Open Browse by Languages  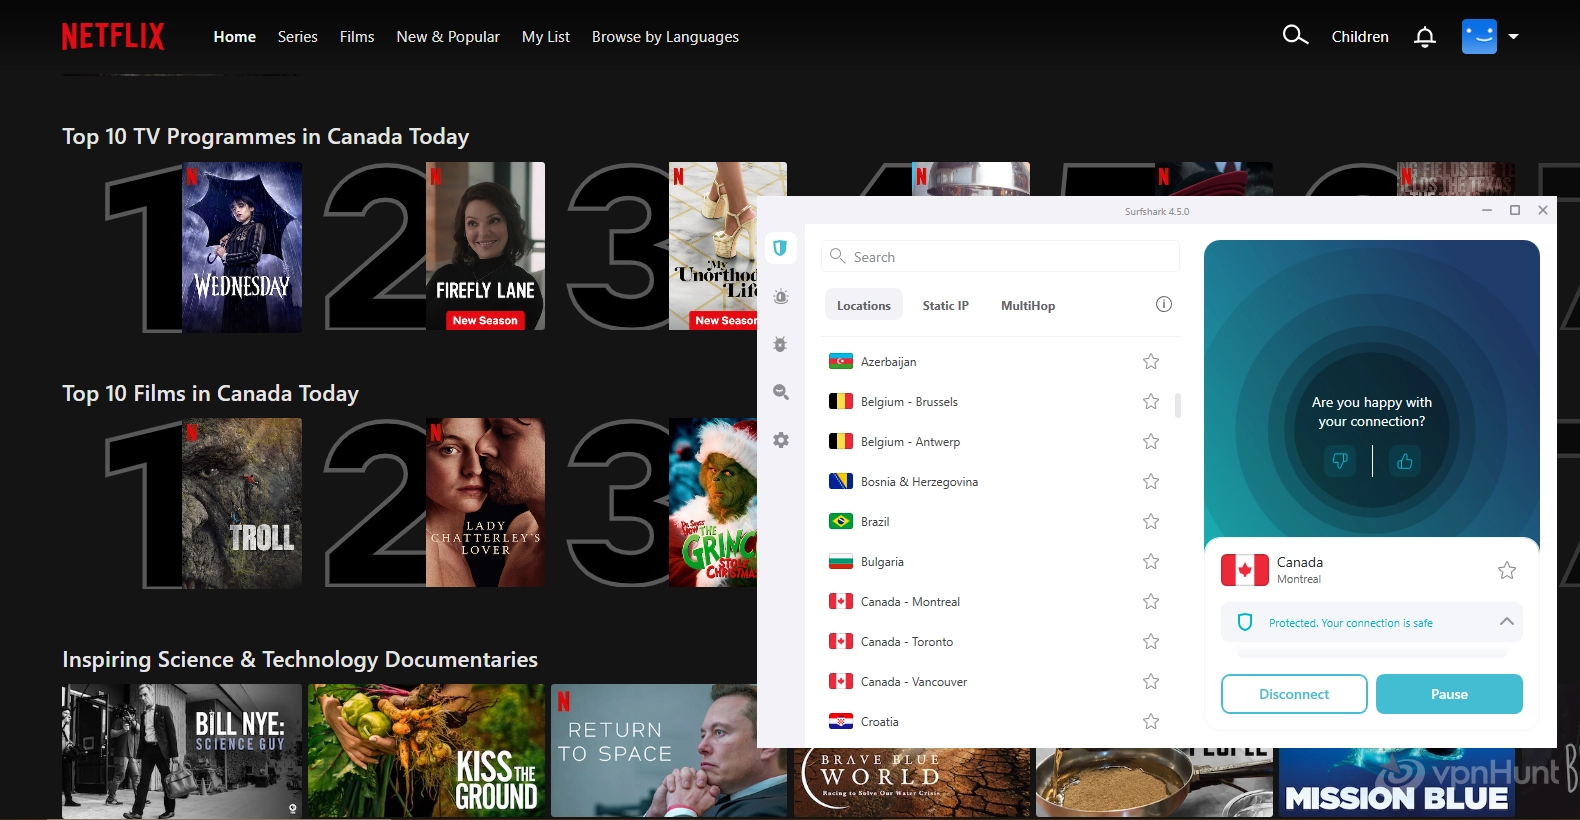tap(665, 37)
